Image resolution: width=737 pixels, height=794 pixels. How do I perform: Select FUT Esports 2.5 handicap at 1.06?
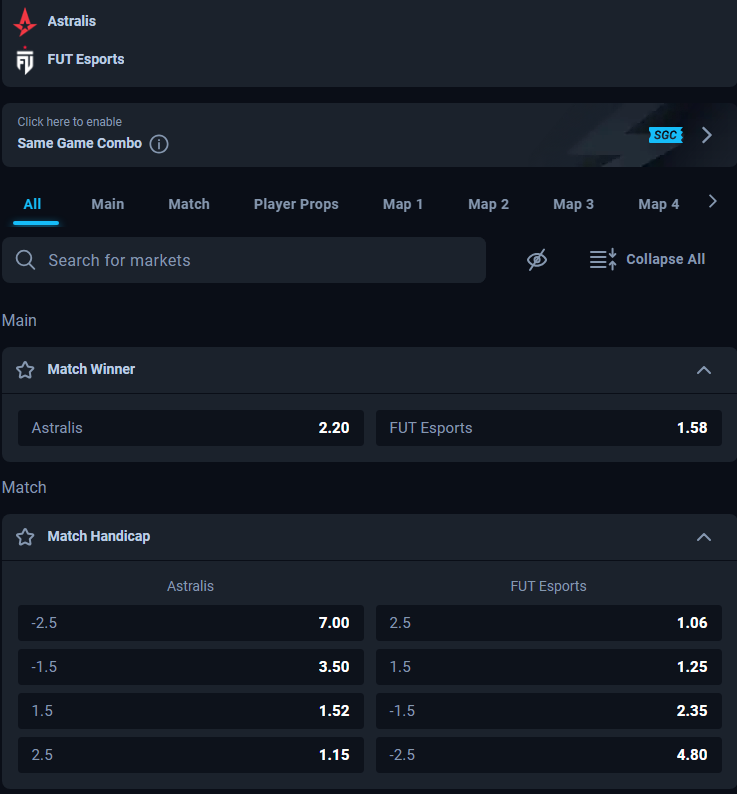tap(549, 623)
